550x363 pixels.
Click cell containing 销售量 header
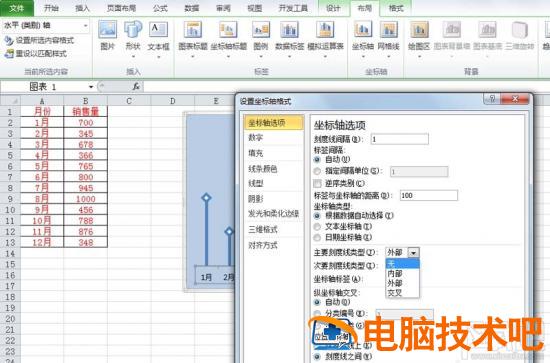coord(85,112)
